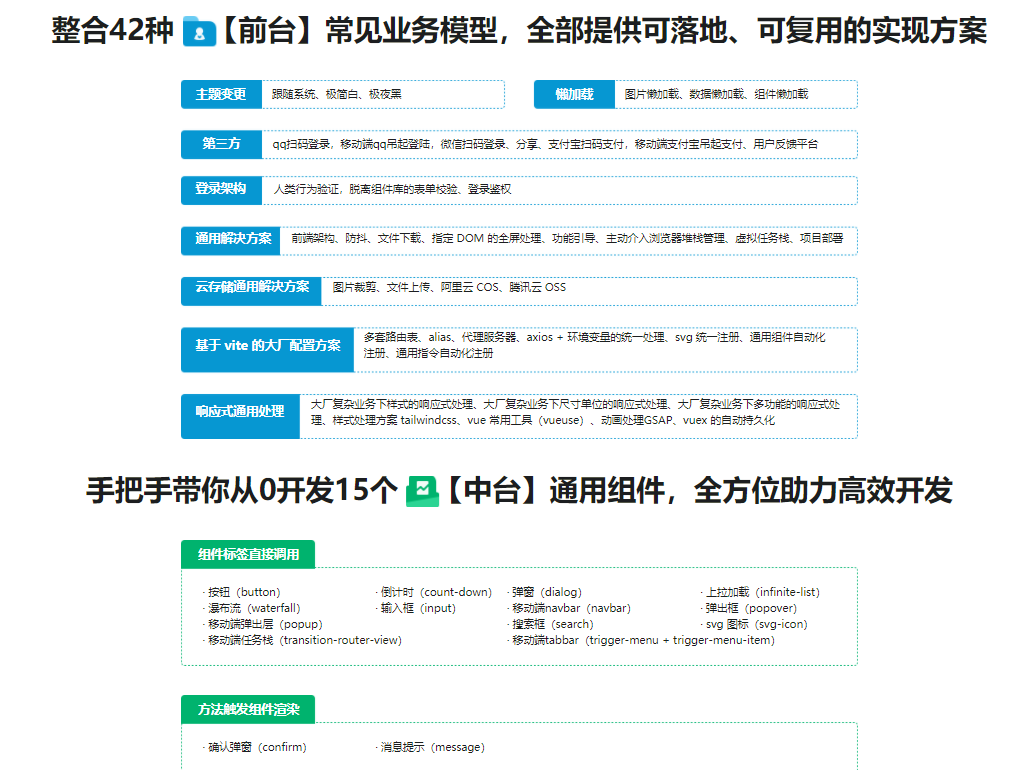The width and height of the screenshot is (1033, 770).
Task: Select the green 方法触发组件渲染 tab
Action: 248,710
